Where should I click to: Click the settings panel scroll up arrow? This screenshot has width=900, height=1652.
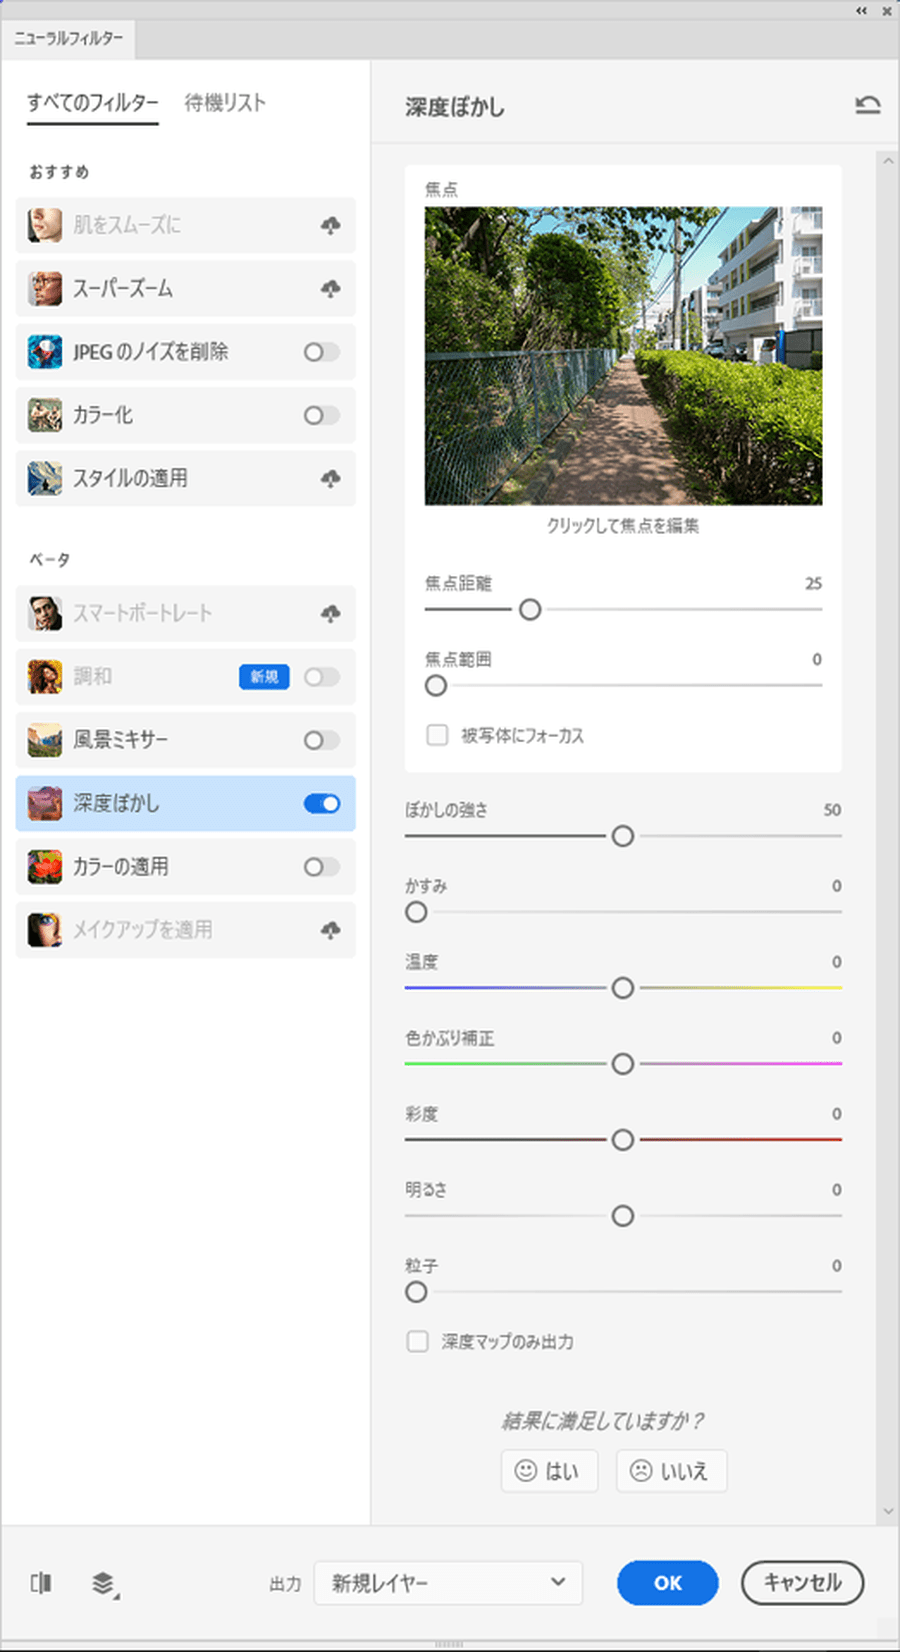(888, 160)
